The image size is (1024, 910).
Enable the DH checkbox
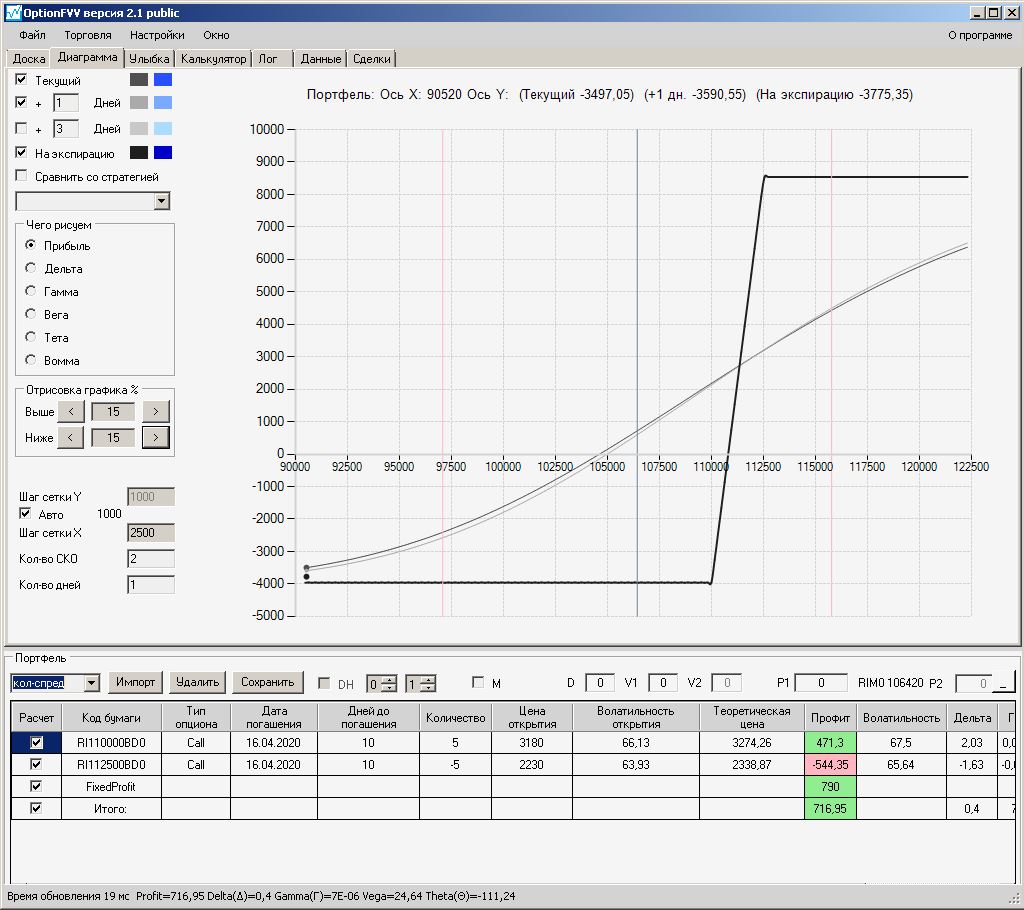tap(323, 683)
